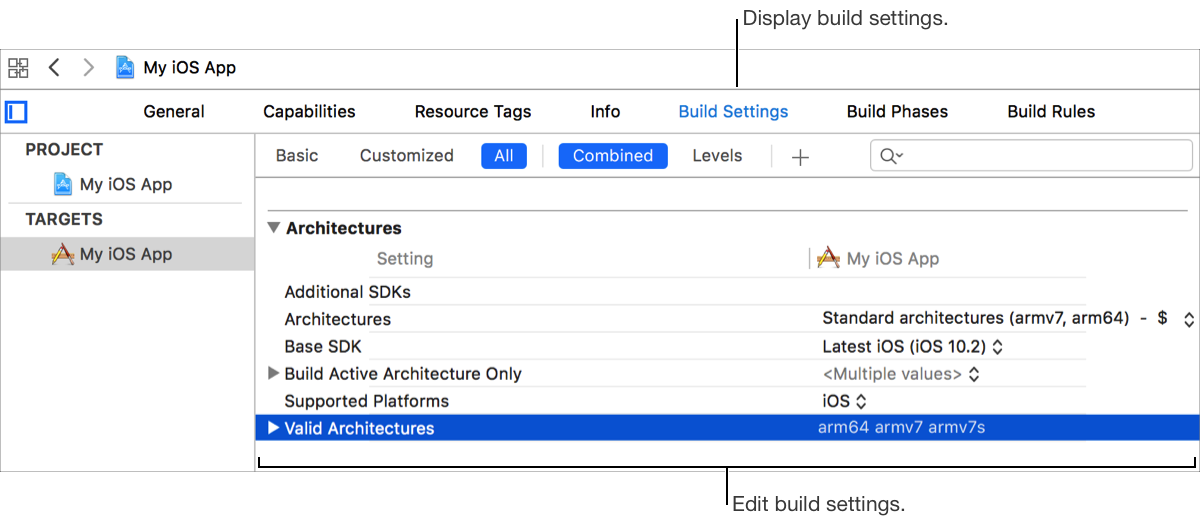Click the project file icon in the jump bar
This screenshot has width=1200, height=522.
(x=125, y=68)
